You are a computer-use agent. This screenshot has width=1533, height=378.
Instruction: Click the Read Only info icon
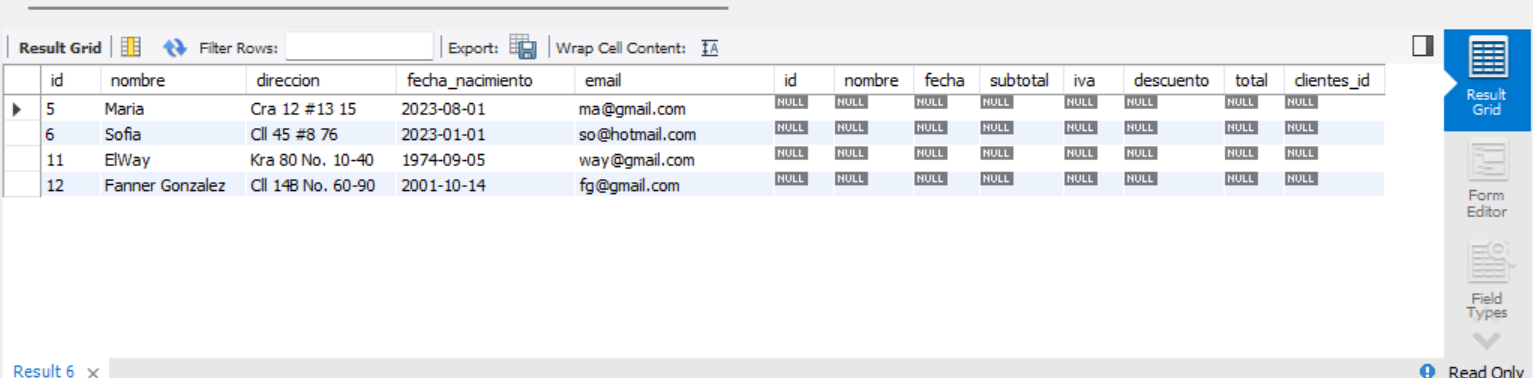[1427, 371]
